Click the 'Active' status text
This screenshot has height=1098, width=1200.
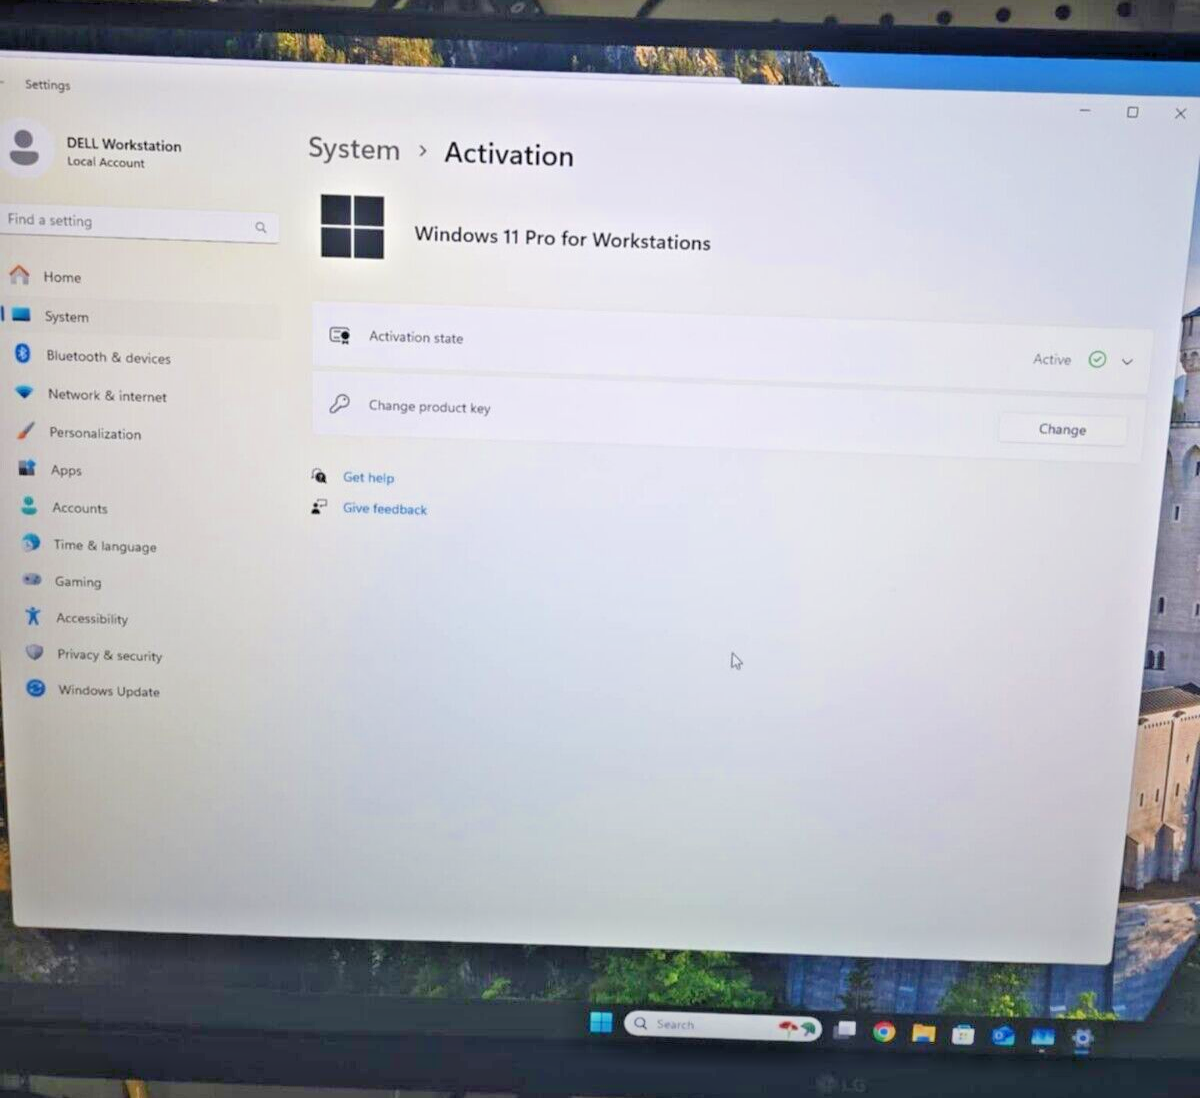tap(1052, 359)
